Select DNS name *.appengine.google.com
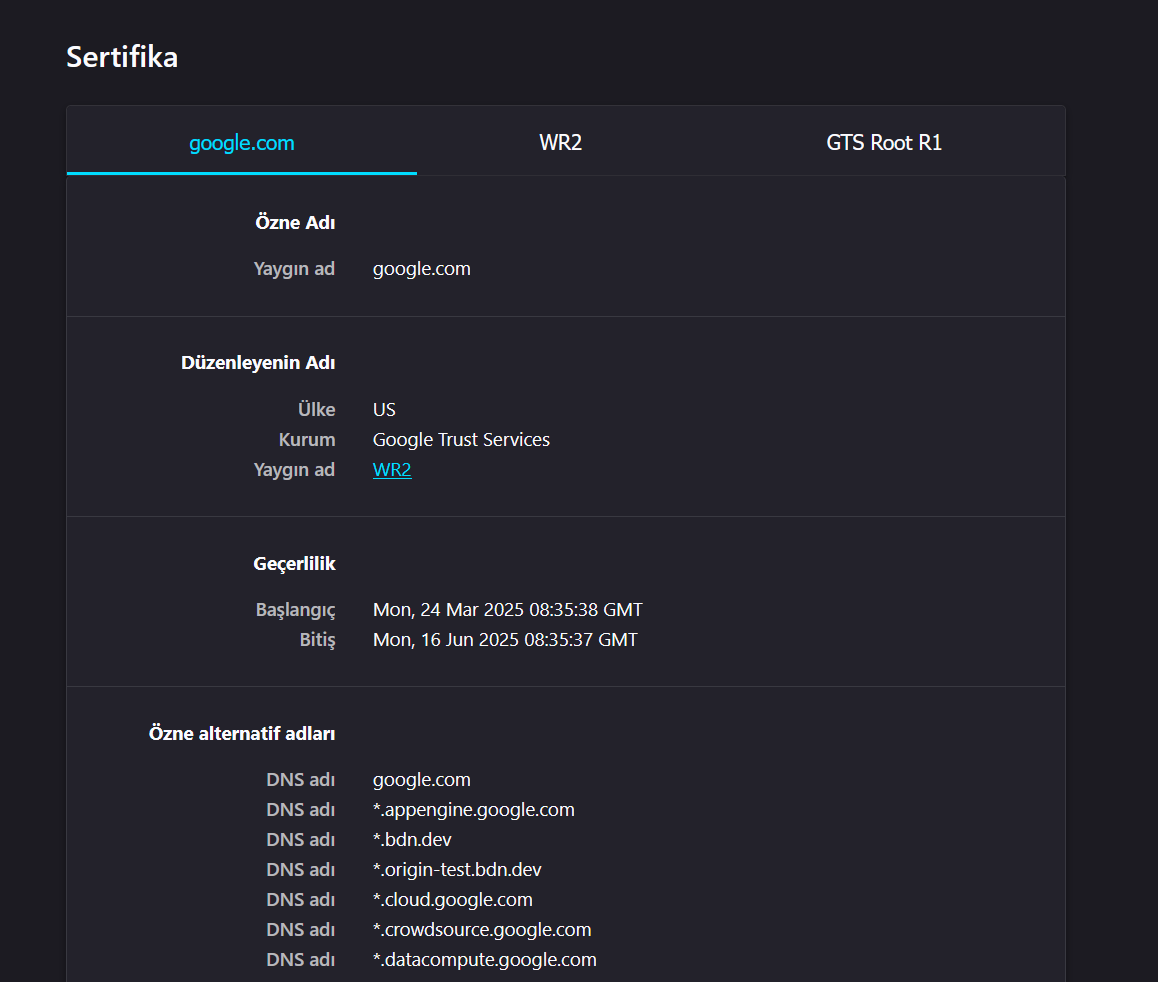Viewport: 1158px width, 982px height. click(473, 810)
